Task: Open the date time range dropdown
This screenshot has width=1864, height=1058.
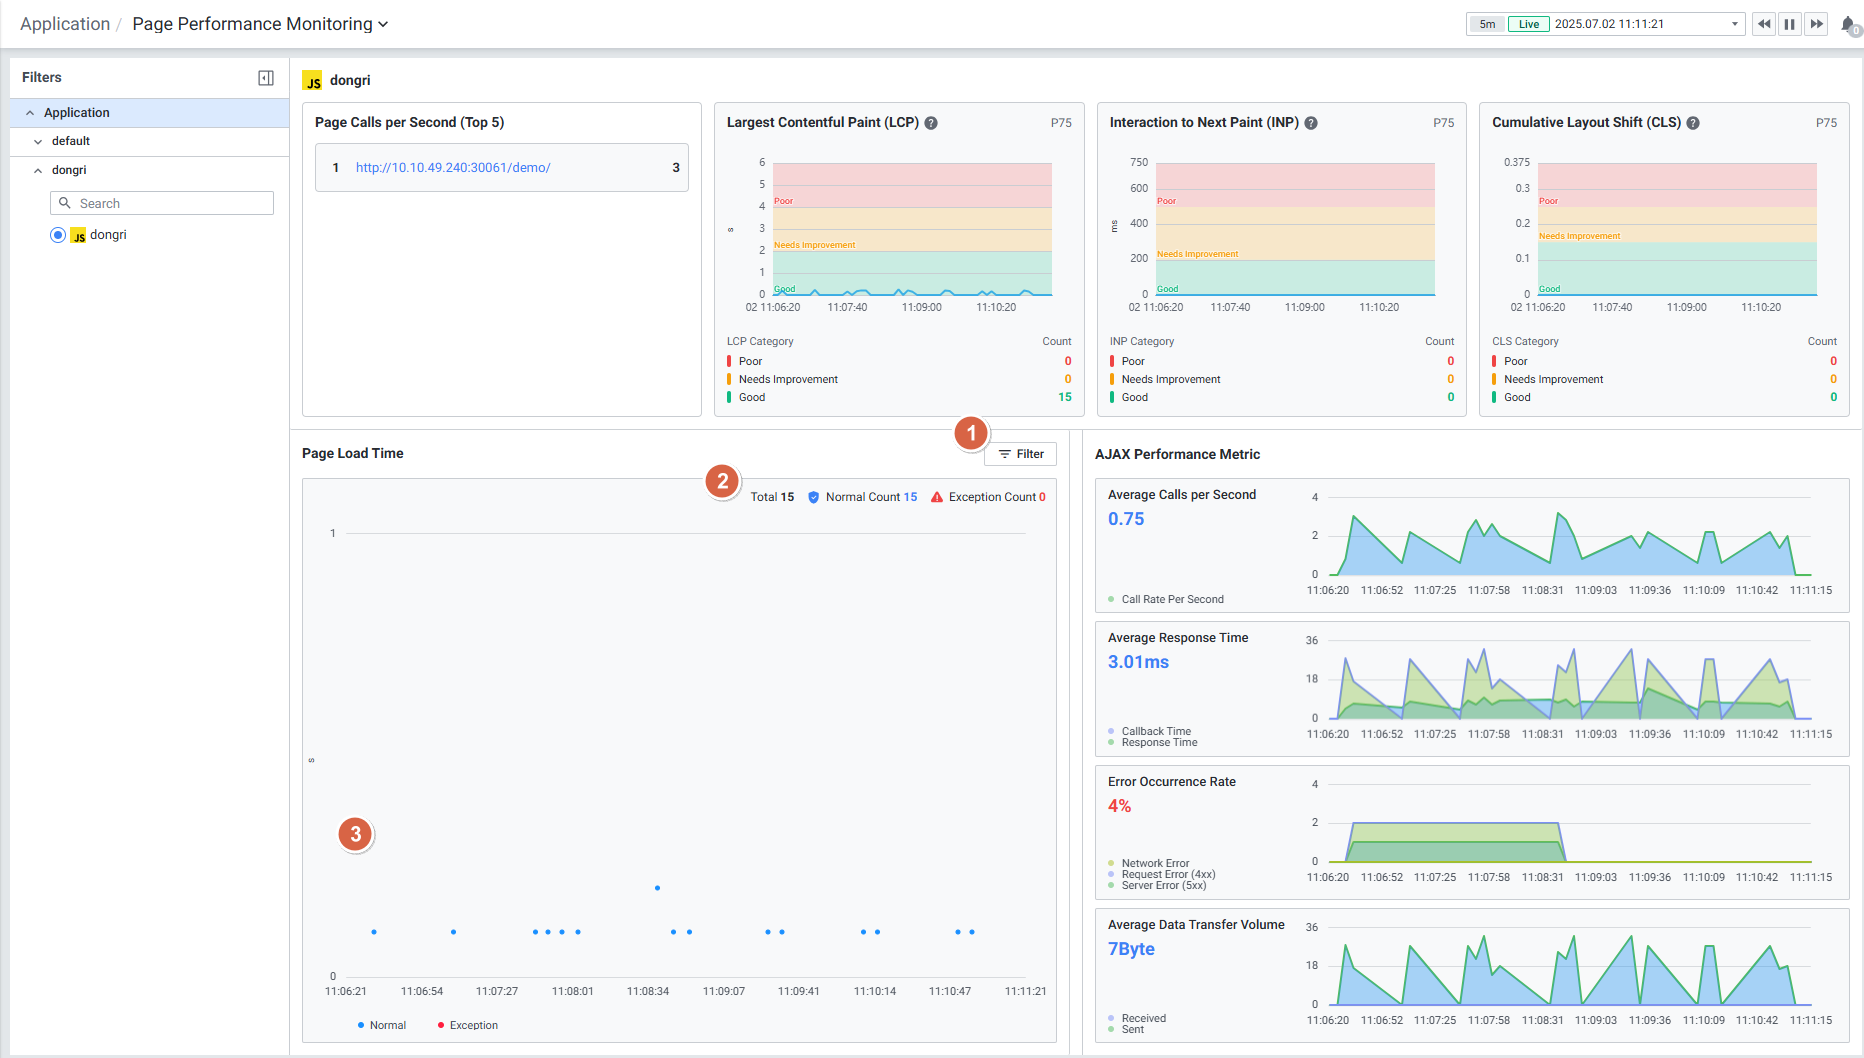Action: [1734, 24]
